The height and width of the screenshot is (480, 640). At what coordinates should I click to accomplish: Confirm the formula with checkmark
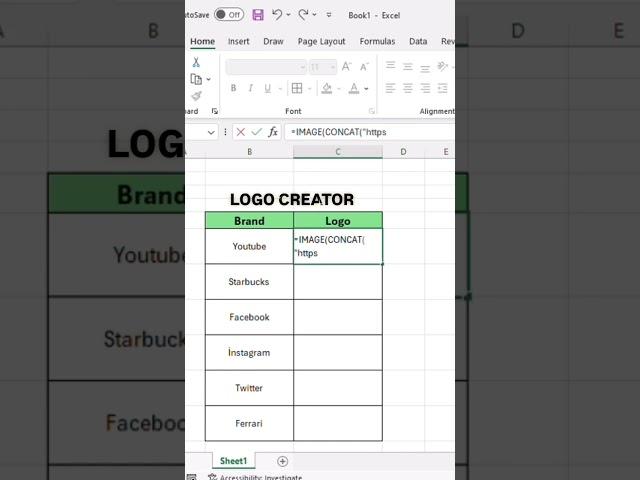[256, 132]
